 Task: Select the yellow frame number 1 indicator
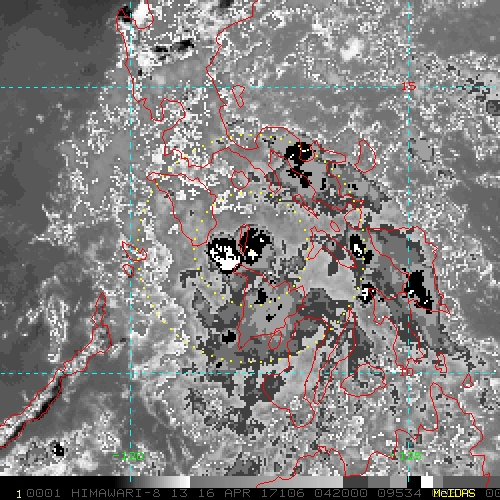tap(19, 494)
